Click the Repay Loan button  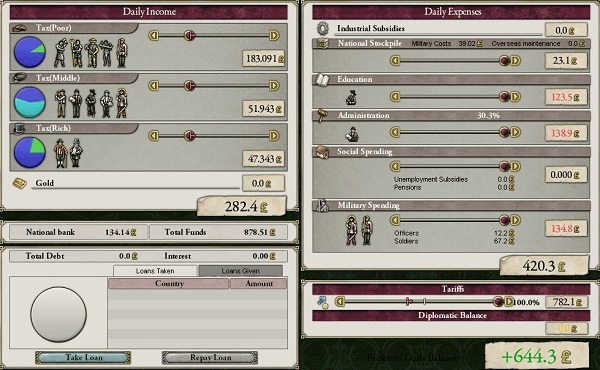210,357
